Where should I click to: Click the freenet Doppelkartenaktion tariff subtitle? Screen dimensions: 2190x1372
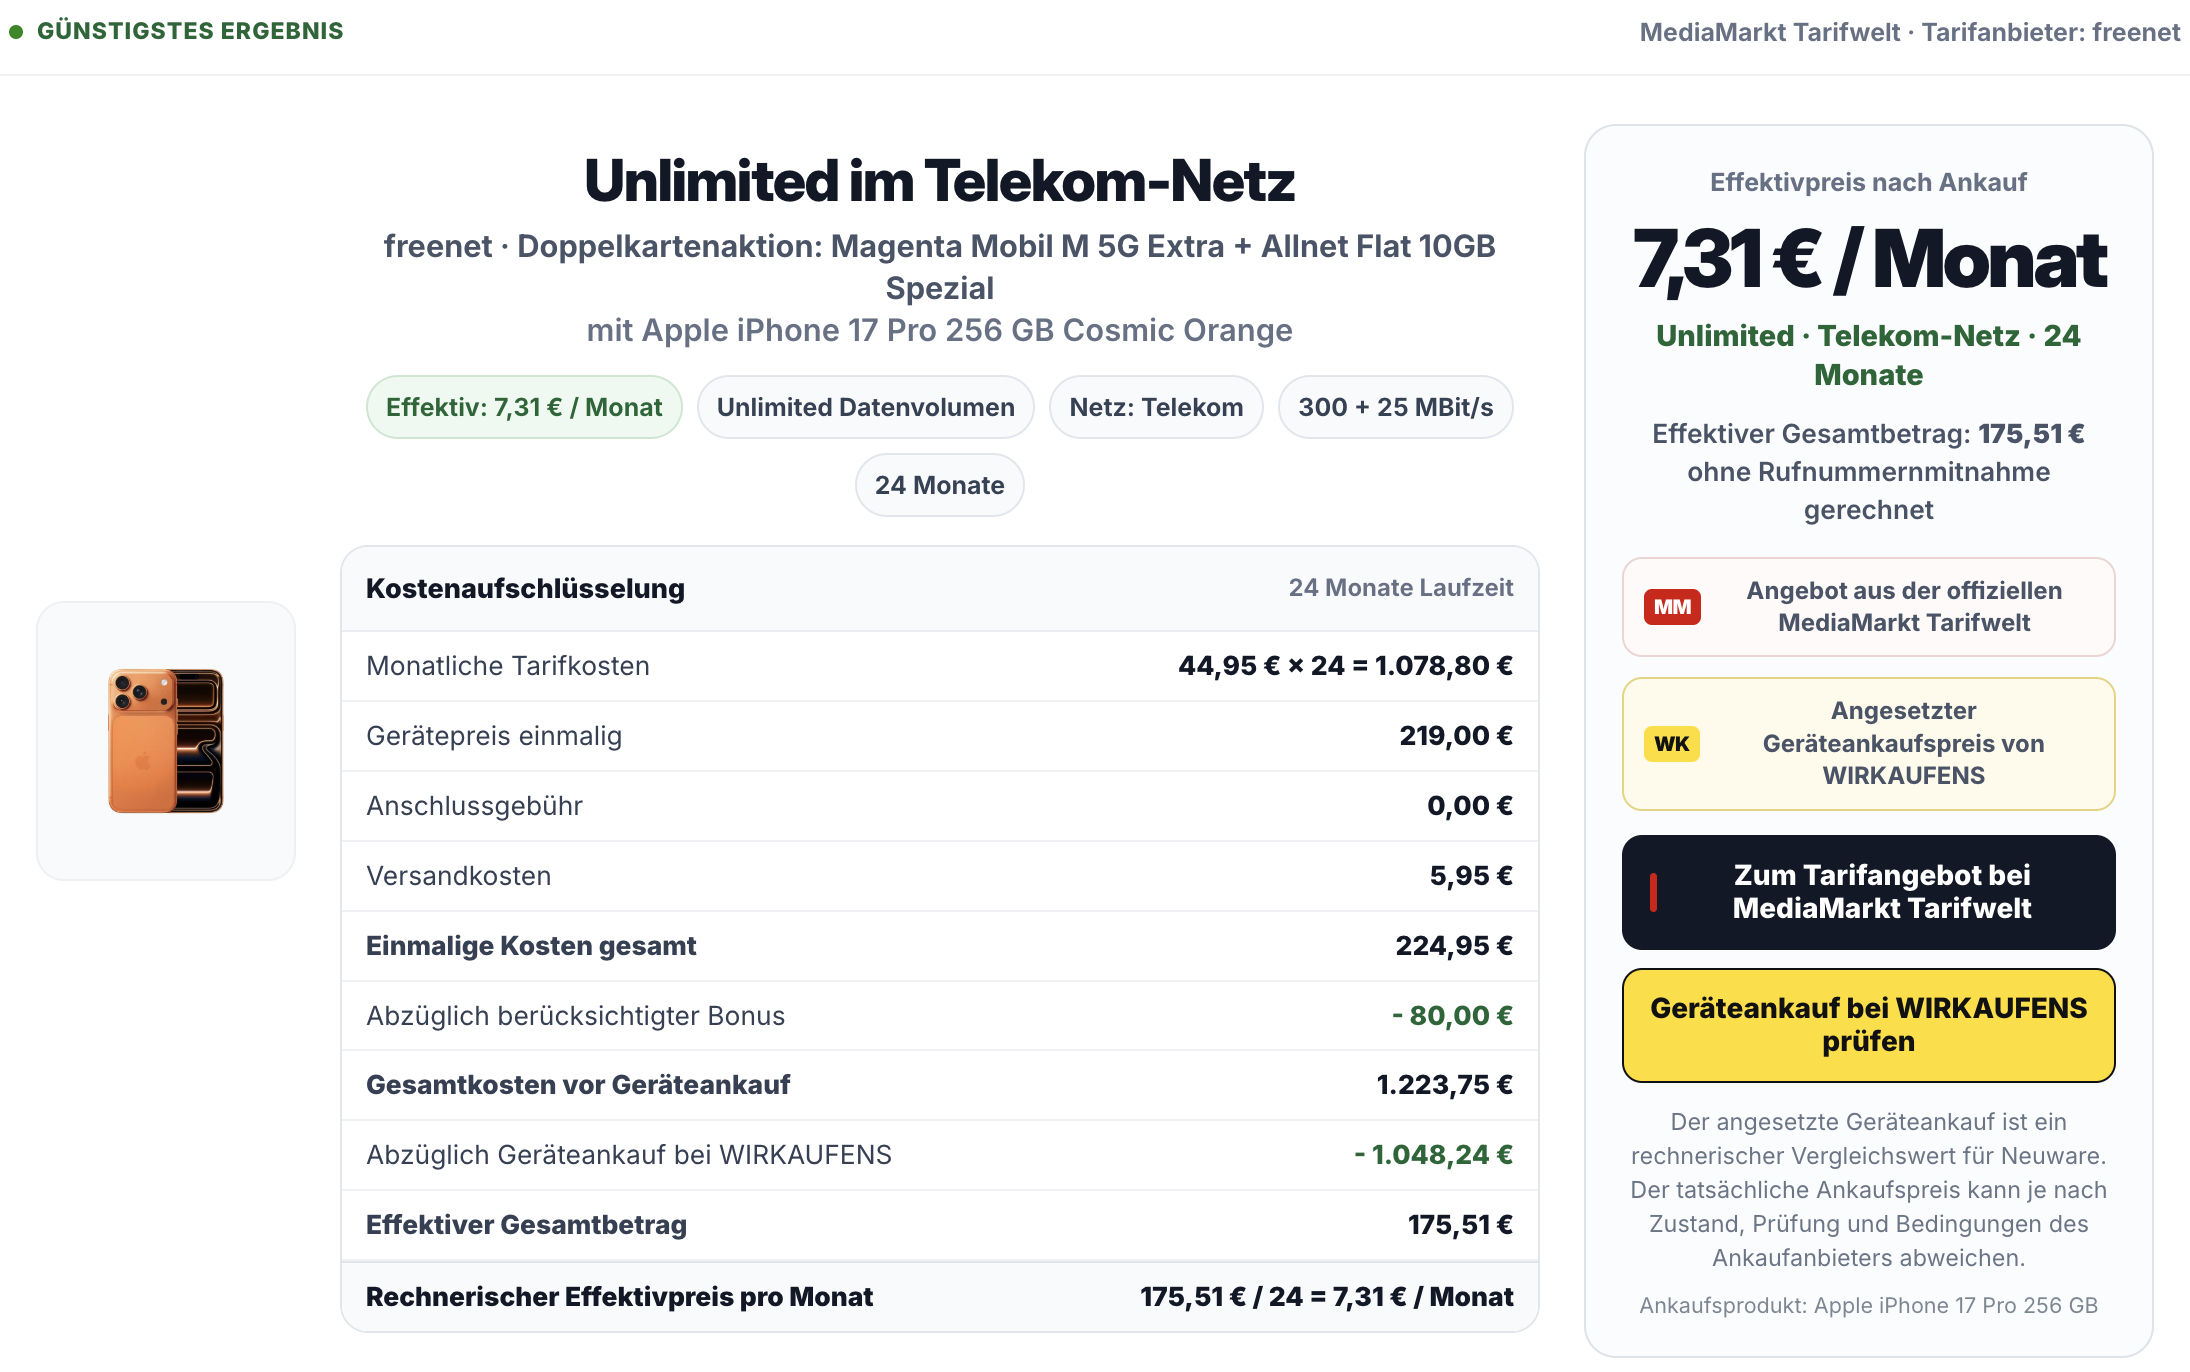point(940,267)
